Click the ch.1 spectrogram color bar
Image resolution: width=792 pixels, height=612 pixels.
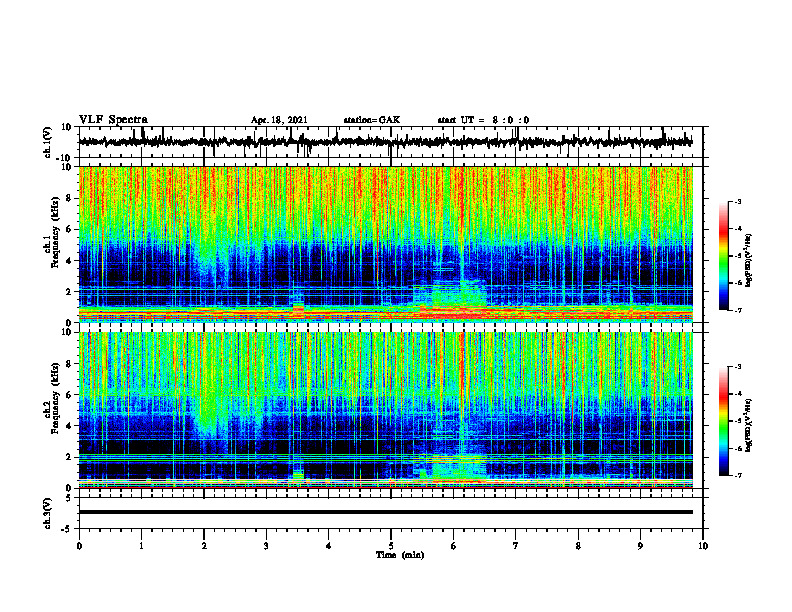[723, 256]
